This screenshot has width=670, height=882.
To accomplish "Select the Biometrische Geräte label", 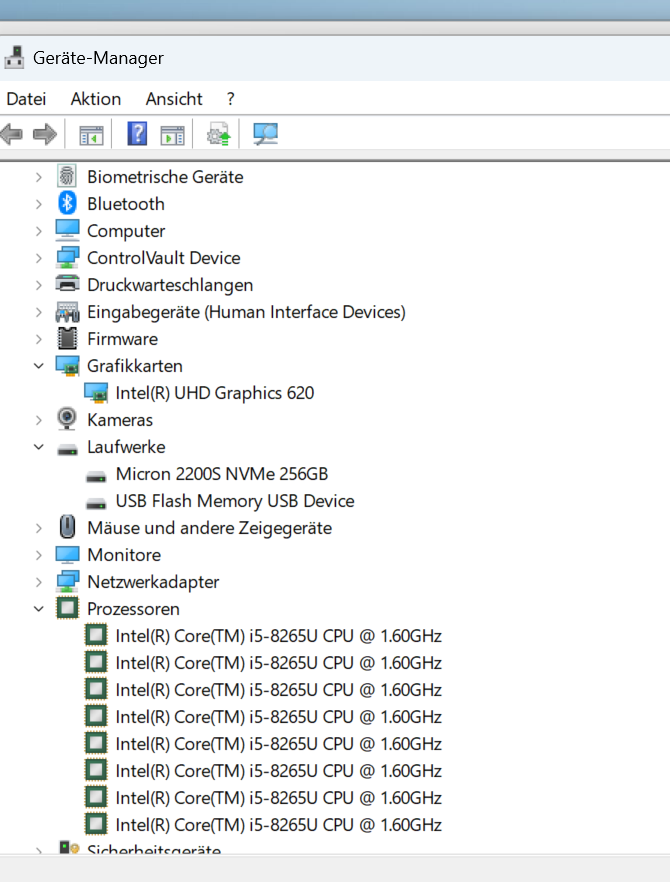I will click(165, 177).
